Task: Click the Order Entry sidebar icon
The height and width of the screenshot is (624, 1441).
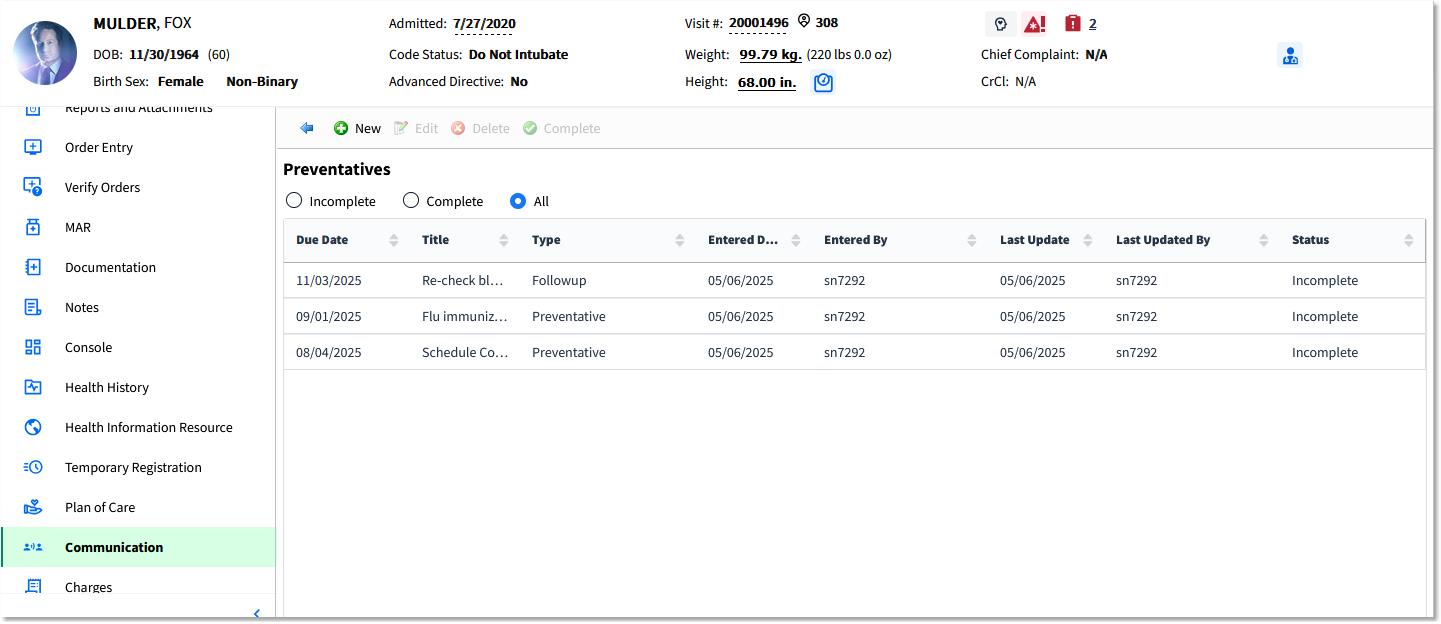Action: (33, 147)
